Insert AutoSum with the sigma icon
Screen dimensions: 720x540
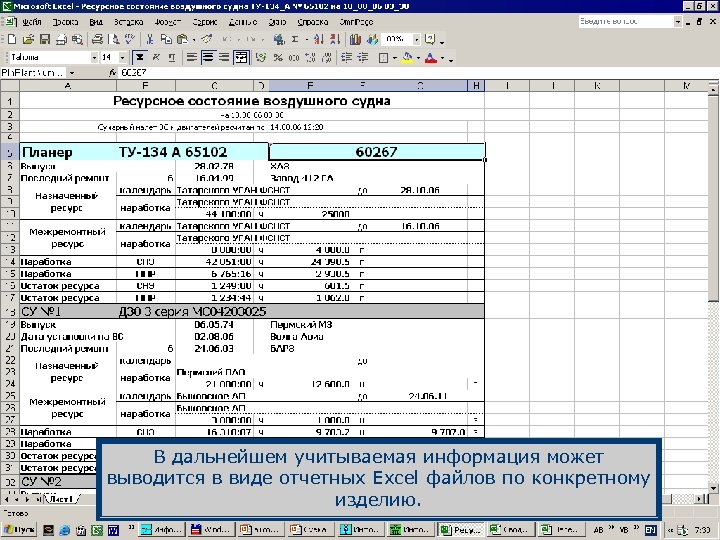point(295,40)
